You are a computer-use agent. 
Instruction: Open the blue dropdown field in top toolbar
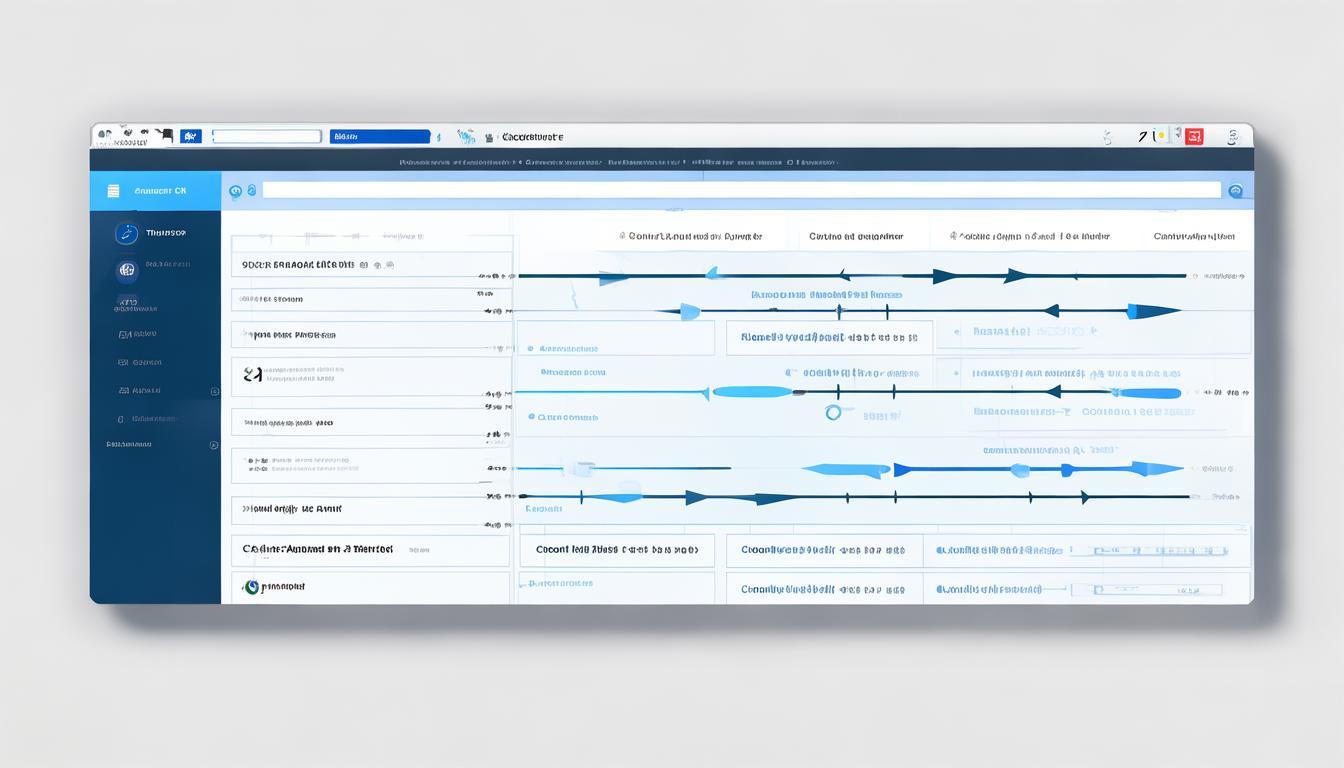[380, 136]
